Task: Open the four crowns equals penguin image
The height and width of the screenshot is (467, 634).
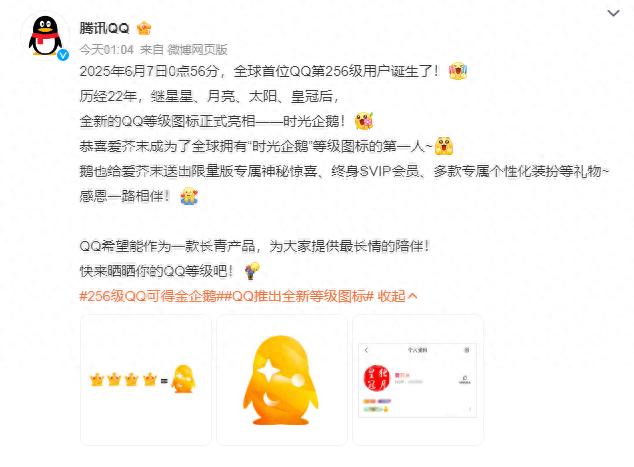Action: (146, 380)
